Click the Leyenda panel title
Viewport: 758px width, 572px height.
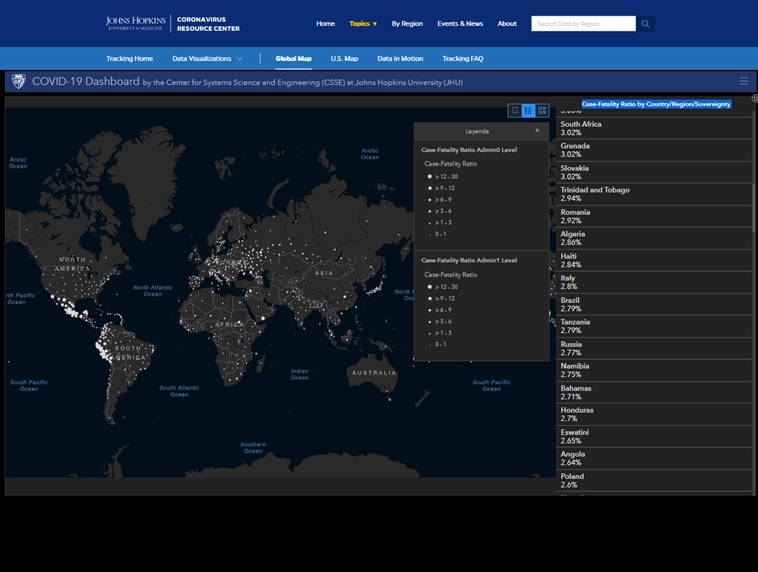477,131
